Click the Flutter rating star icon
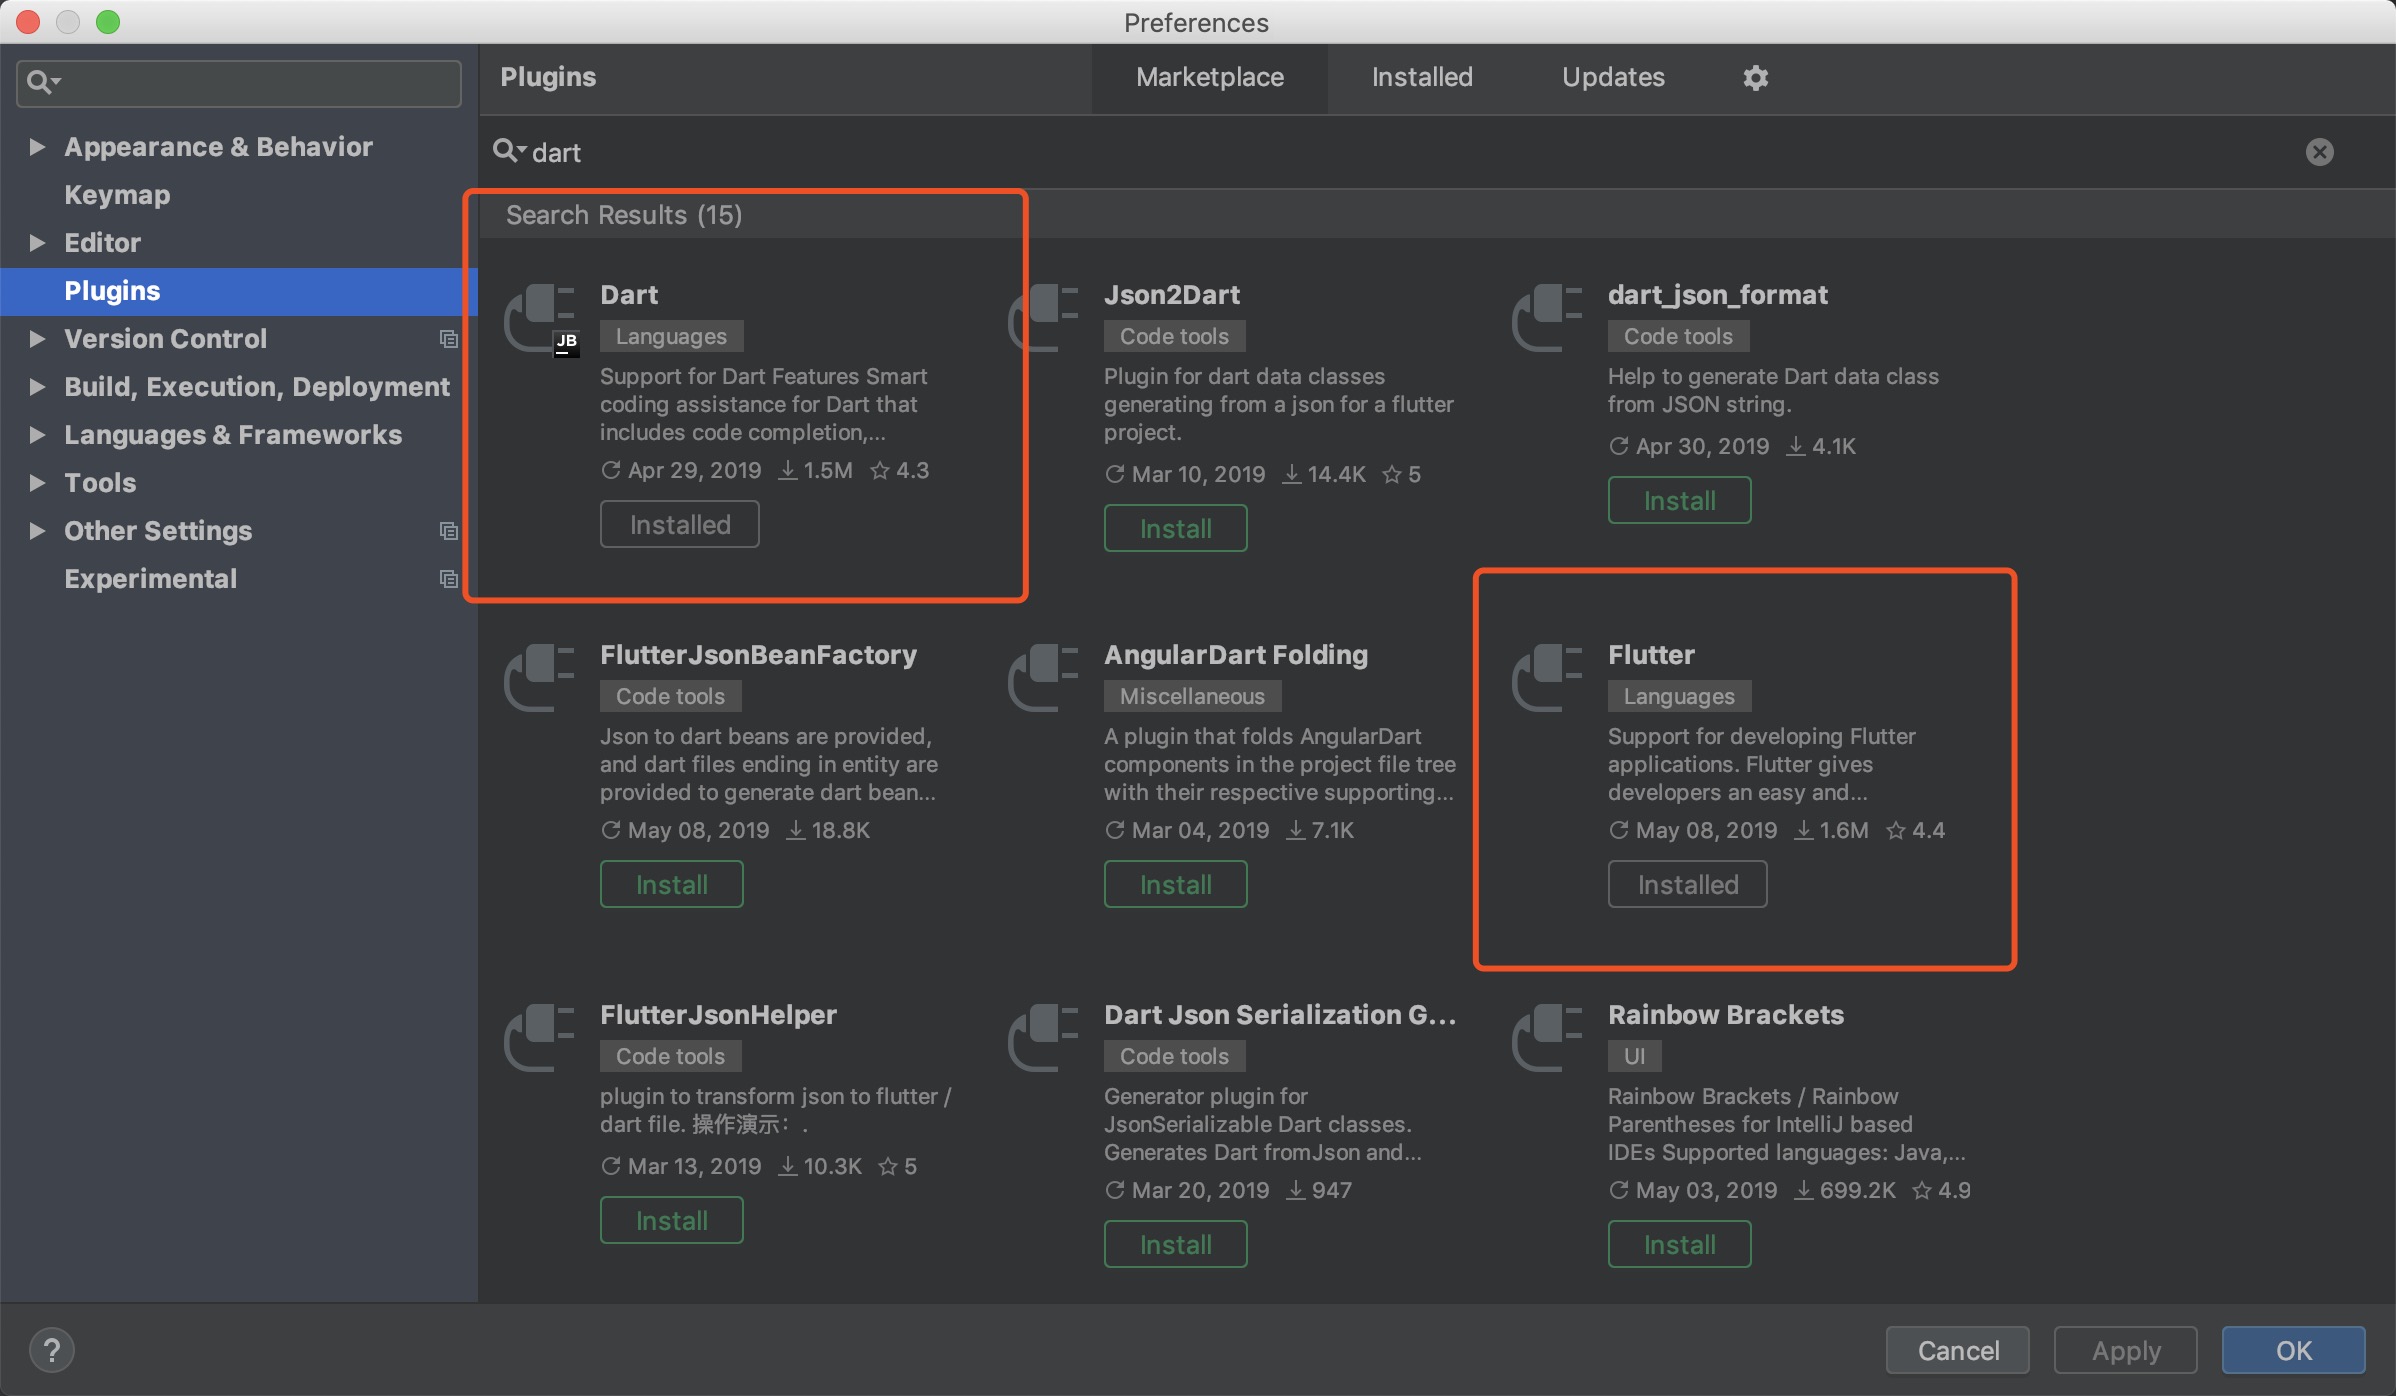 [1895, 830]
